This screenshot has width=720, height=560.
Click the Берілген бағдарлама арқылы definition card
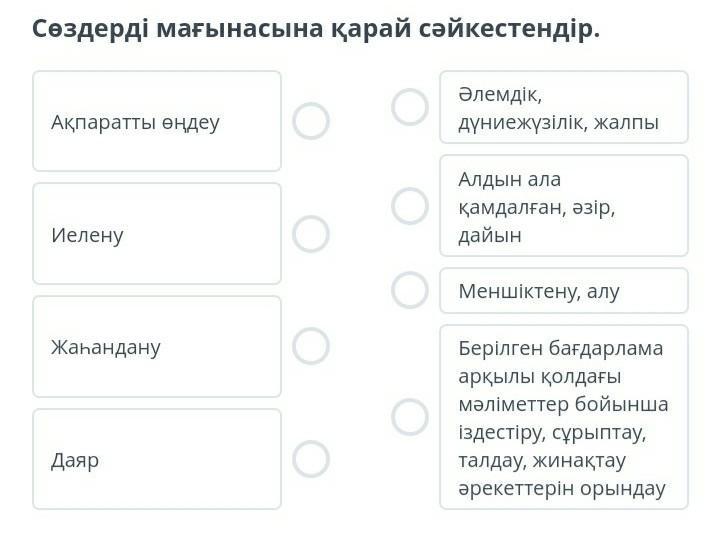(564, 417)
